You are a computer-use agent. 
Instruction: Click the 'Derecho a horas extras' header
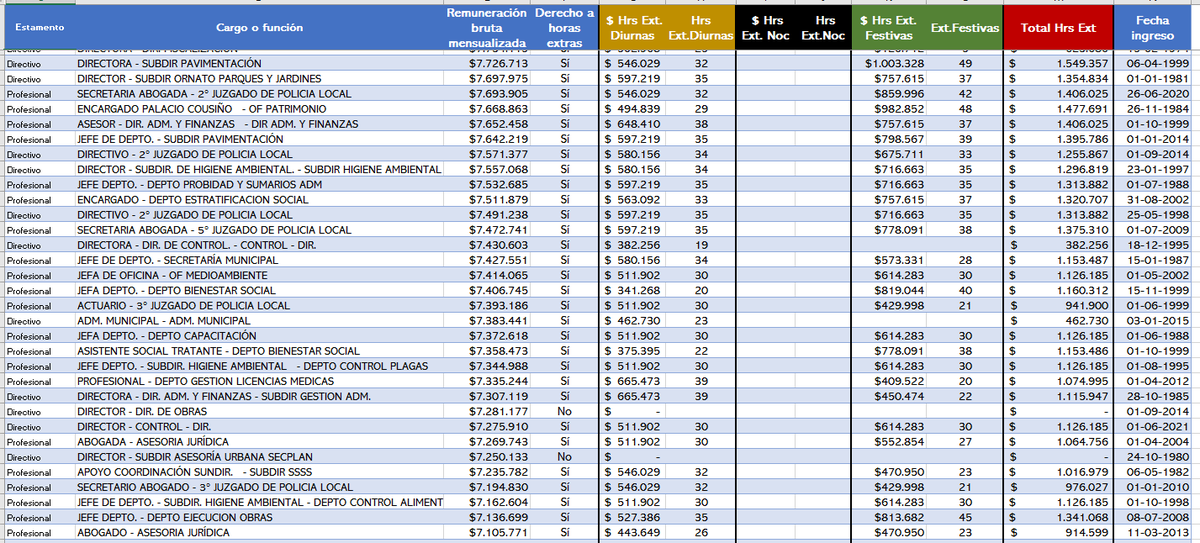pos(564,27)
